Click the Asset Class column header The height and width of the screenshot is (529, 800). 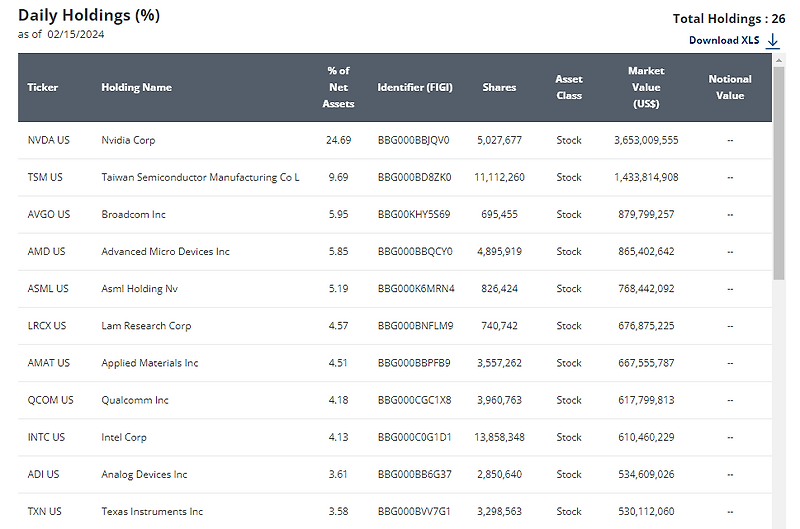click(569, 87)
